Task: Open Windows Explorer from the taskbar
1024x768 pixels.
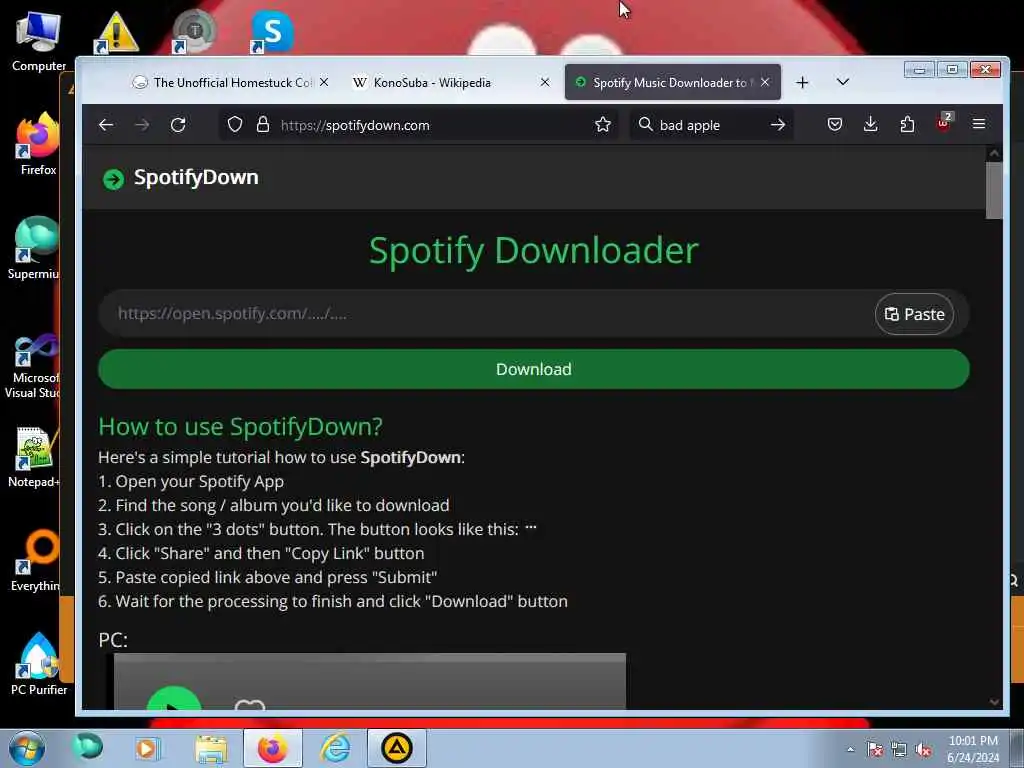Action: point(210,748)
